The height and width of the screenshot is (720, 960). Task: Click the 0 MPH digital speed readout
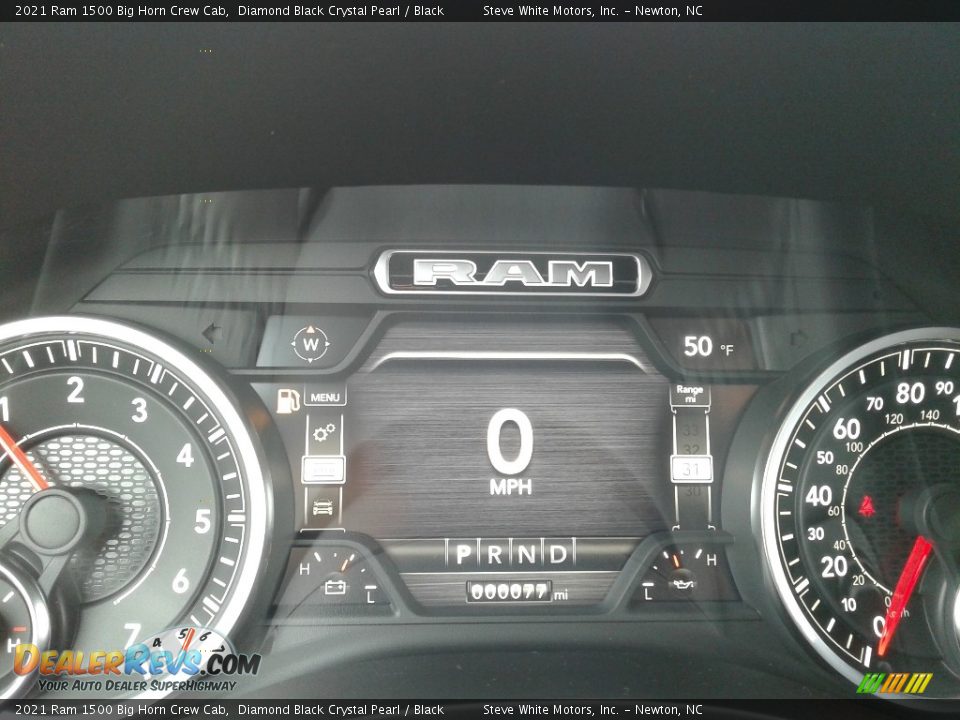[x=510, y=452]
